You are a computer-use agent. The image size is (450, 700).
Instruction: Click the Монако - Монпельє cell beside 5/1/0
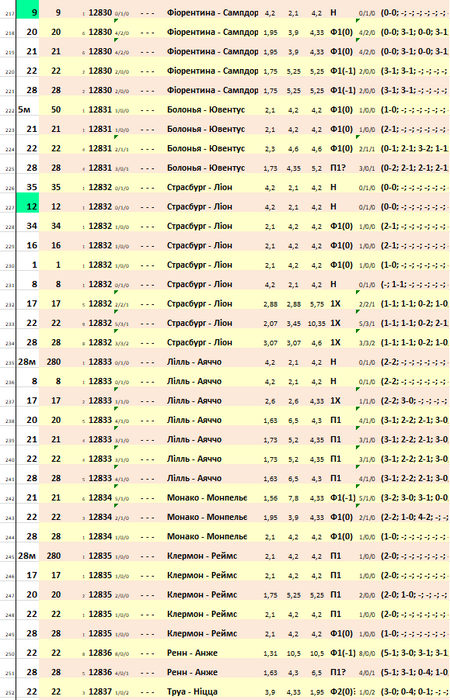pos(207,498)
